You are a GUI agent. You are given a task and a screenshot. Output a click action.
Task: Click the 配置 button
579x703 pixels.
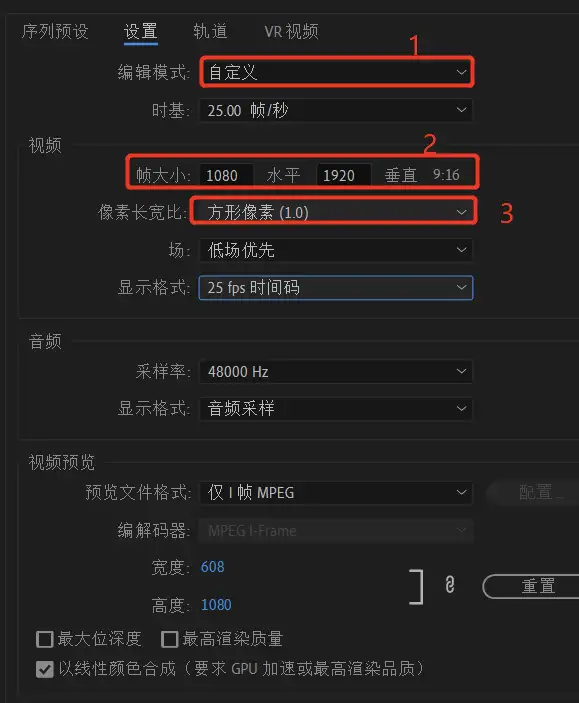534,492
